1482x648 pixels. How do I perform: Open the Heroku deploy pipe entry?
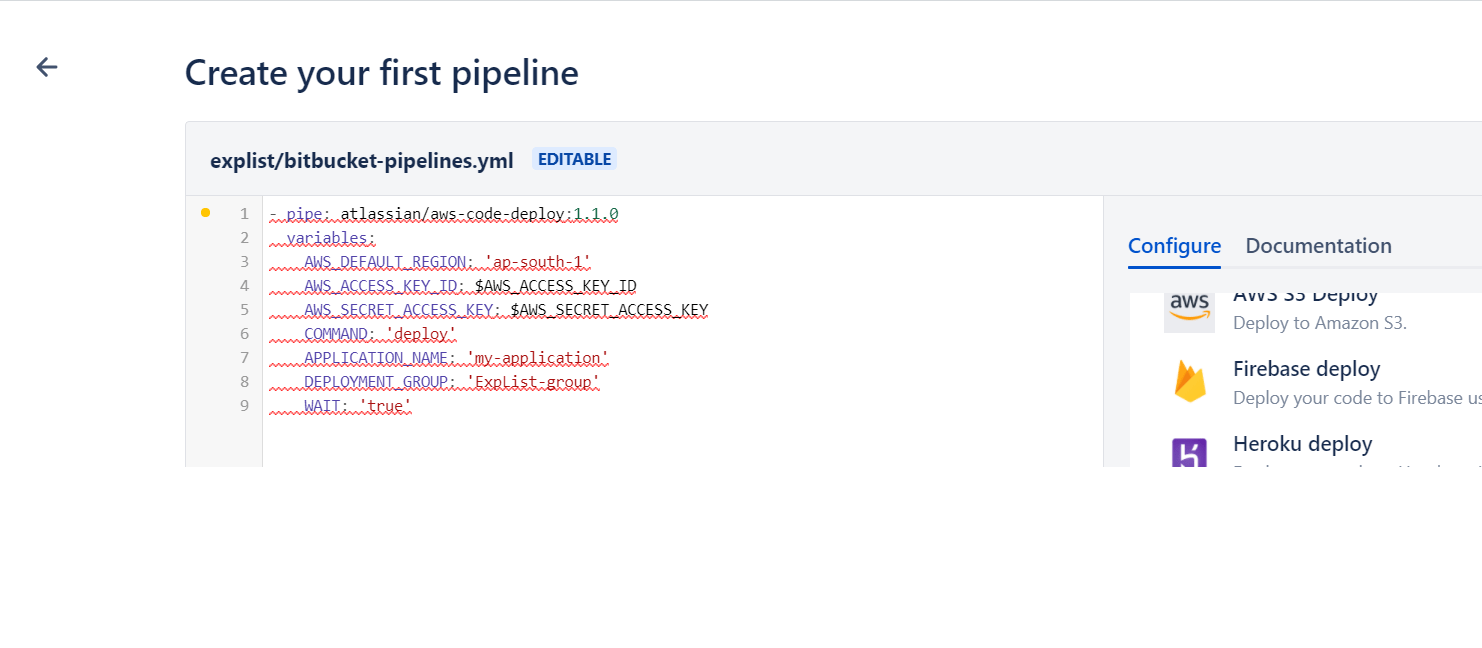(x=1302, y=443)
